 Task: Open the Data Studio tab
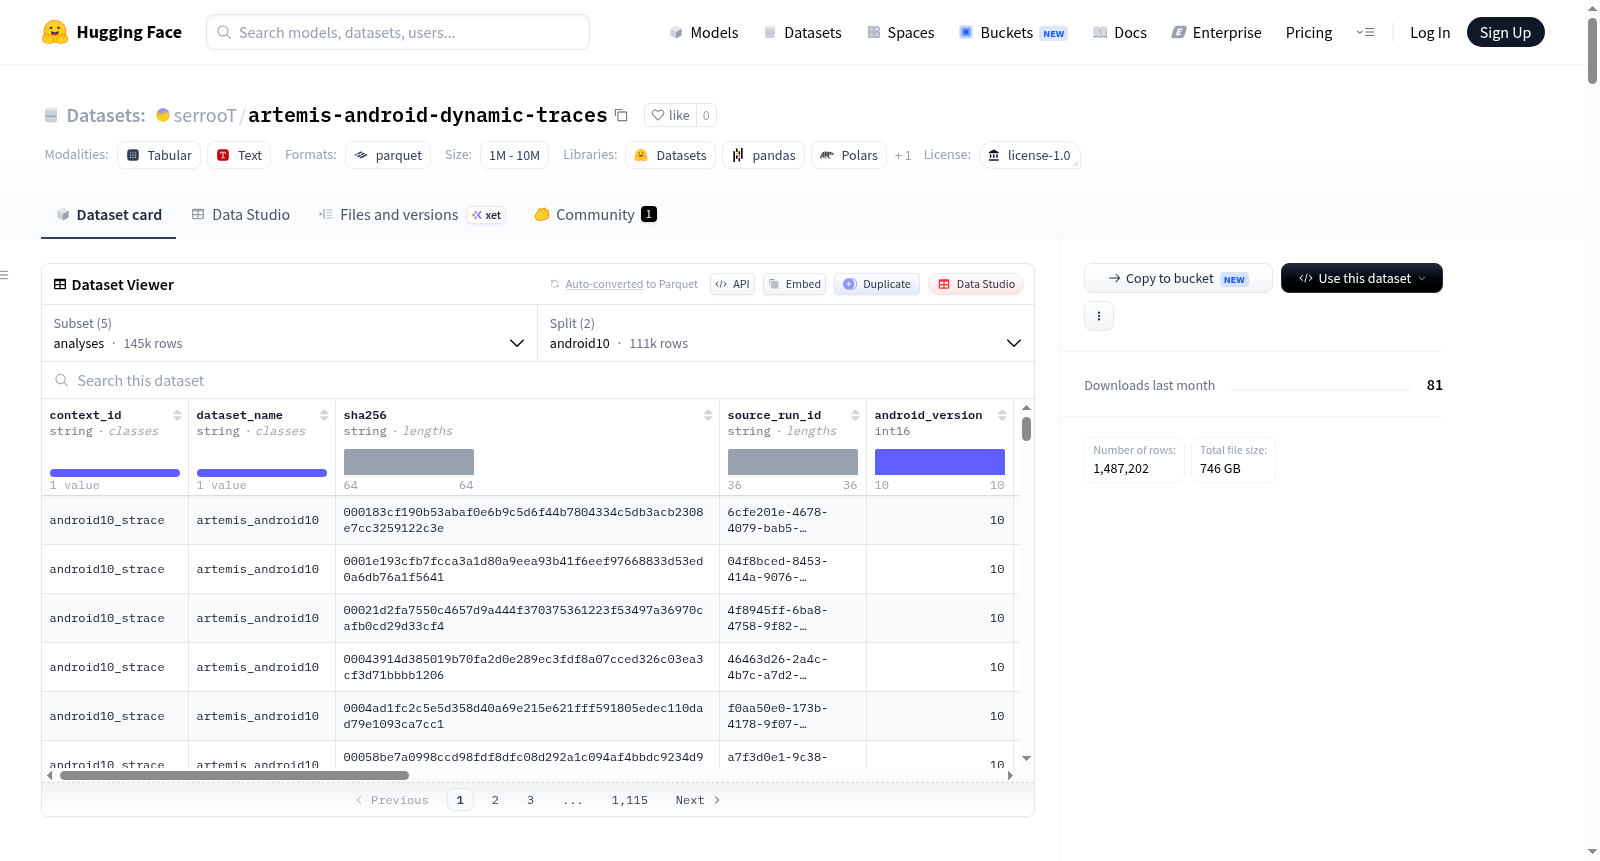241,215
